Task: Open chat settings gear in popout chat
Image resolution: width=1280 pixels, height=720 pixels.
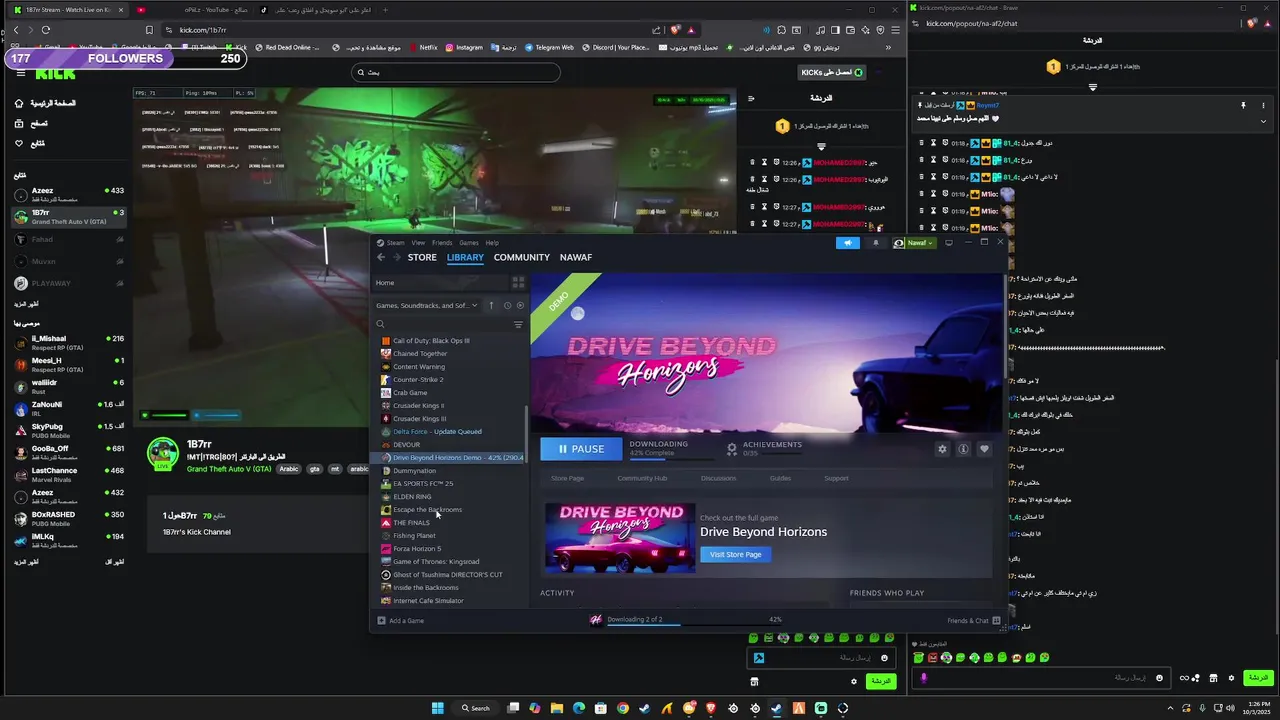Action: [1229, 678]
